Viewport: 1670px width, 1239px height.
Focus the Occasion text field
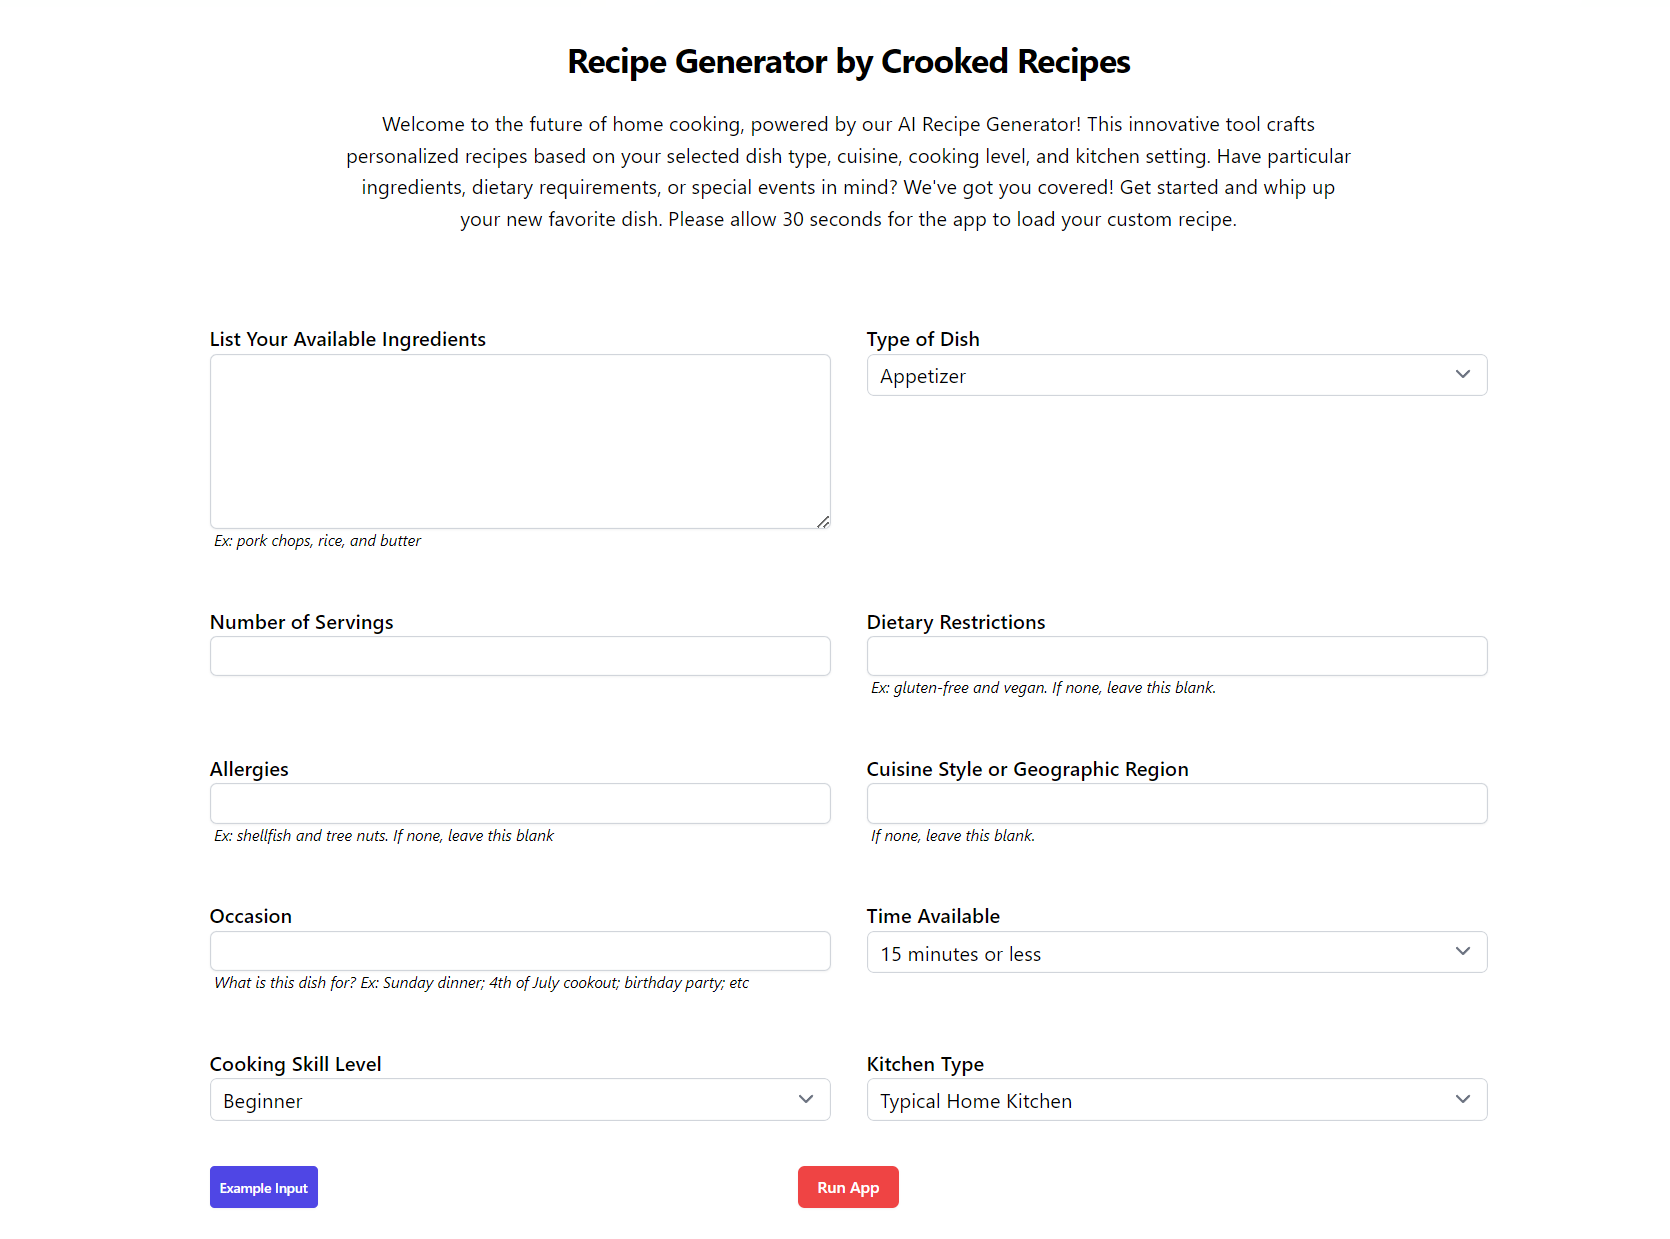coord(520,951)
